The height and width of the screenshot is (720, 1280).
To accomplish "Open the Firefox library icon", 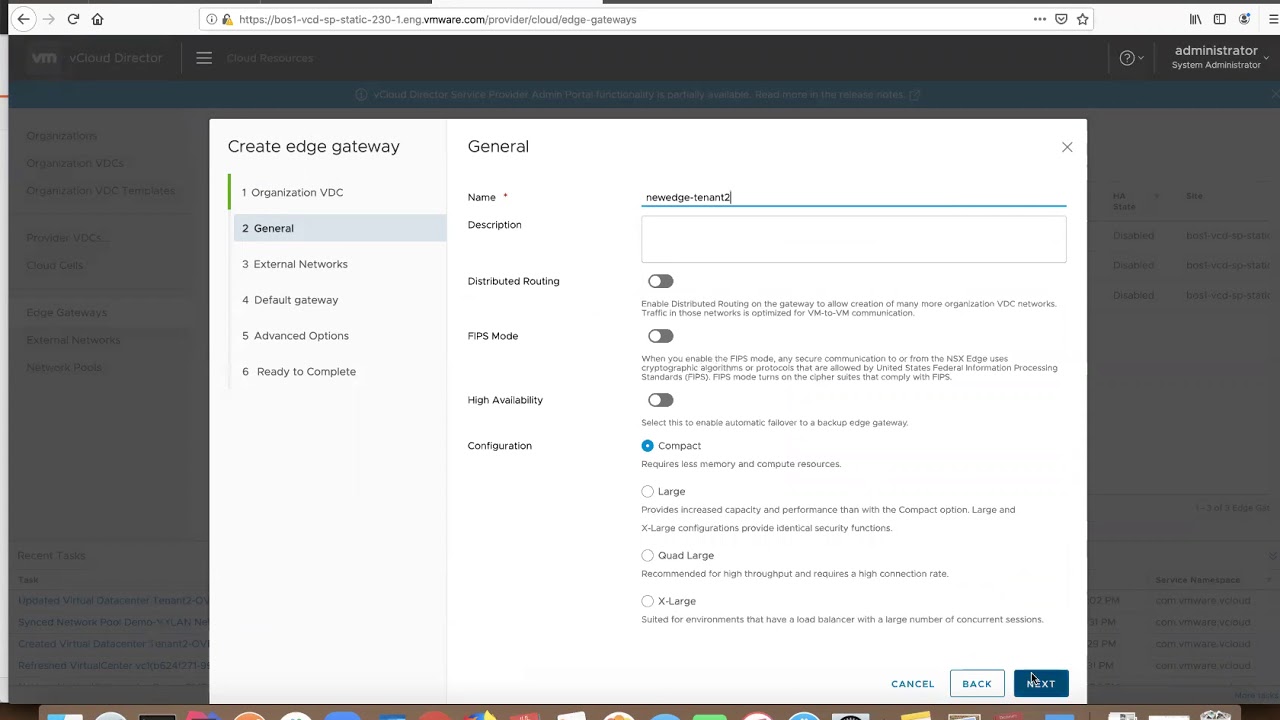I will [x=1195, y=19].
